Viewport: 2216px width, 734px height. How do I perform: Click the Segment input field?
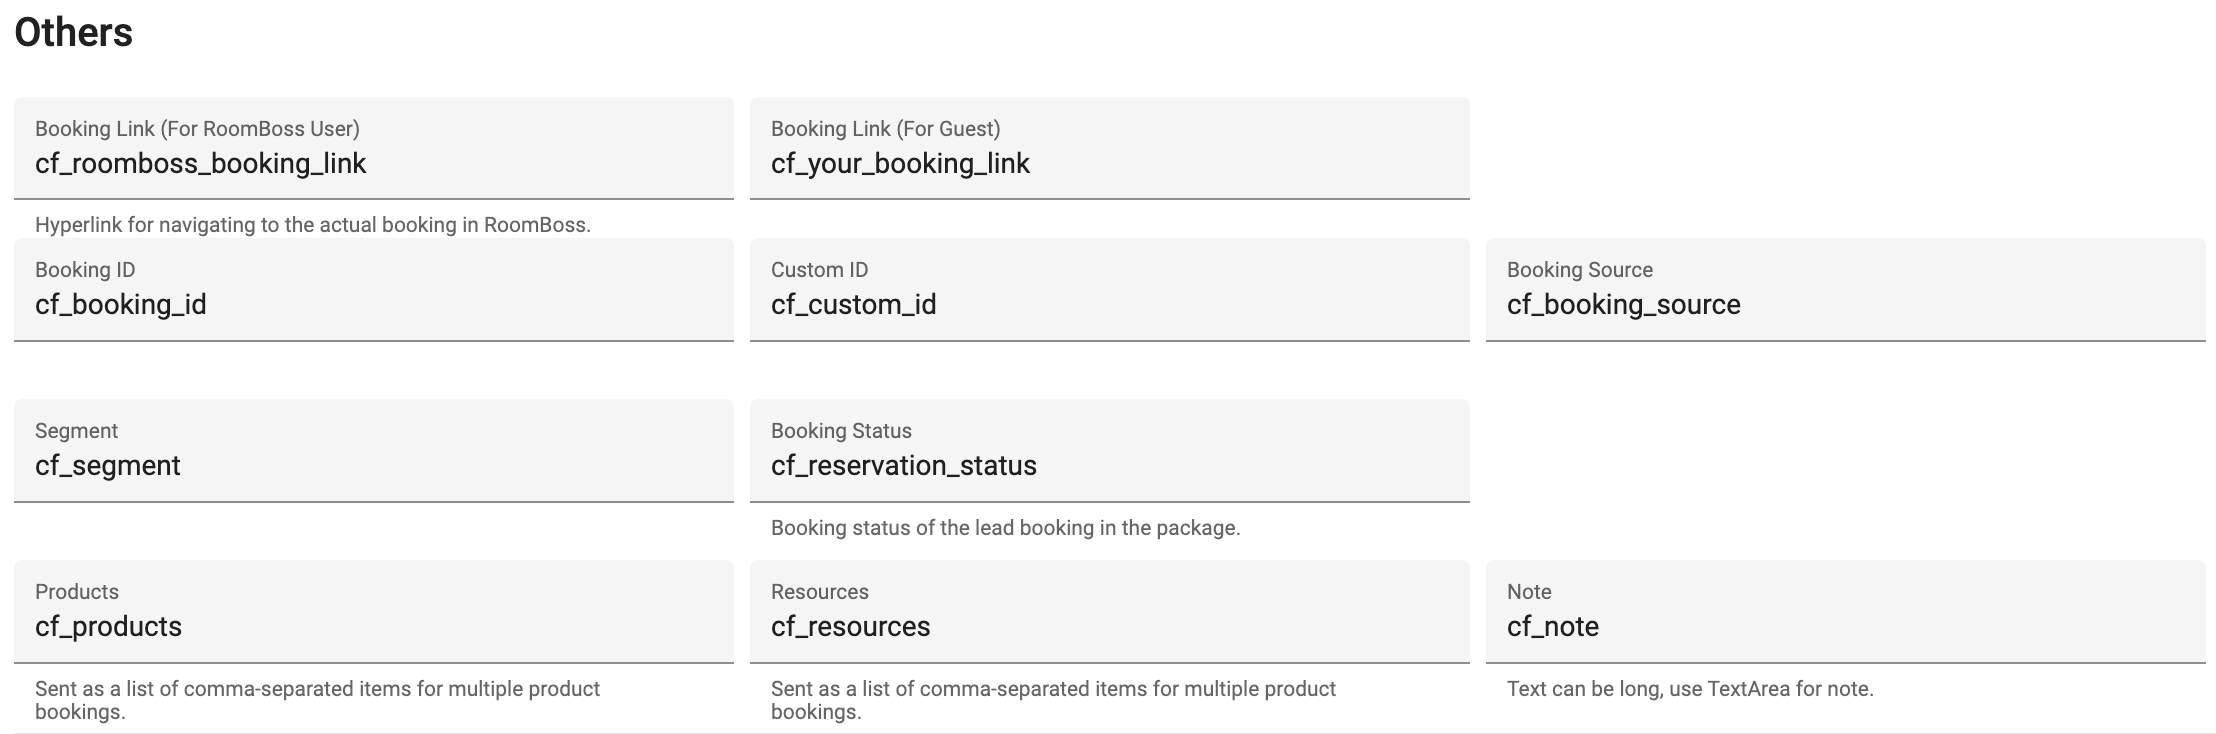click(x=374, y=451)
